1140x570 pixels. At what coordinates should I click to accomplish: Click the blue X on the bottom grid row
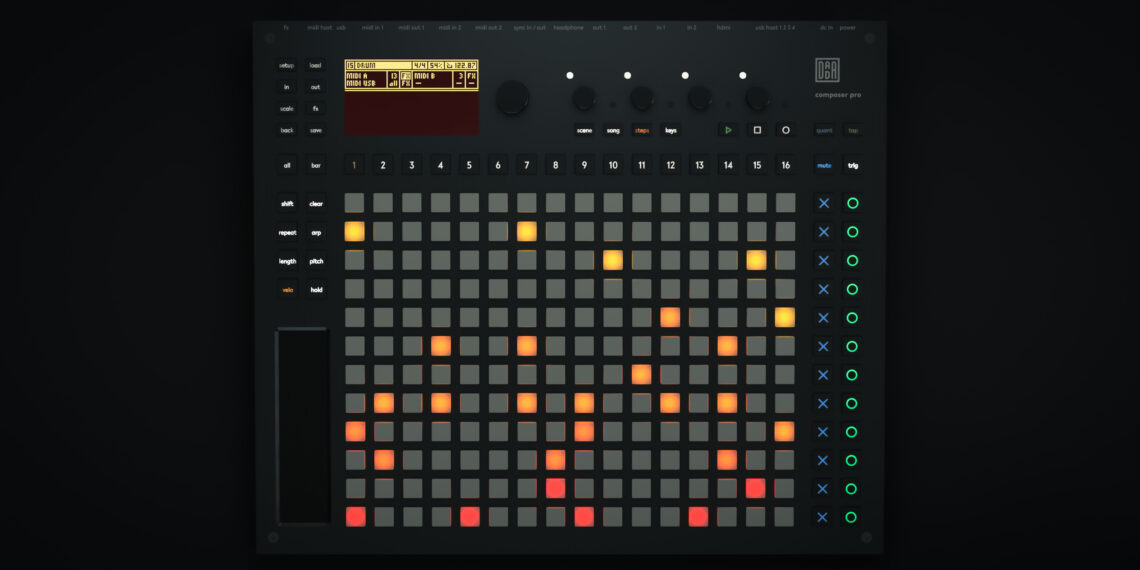point(824,517)
